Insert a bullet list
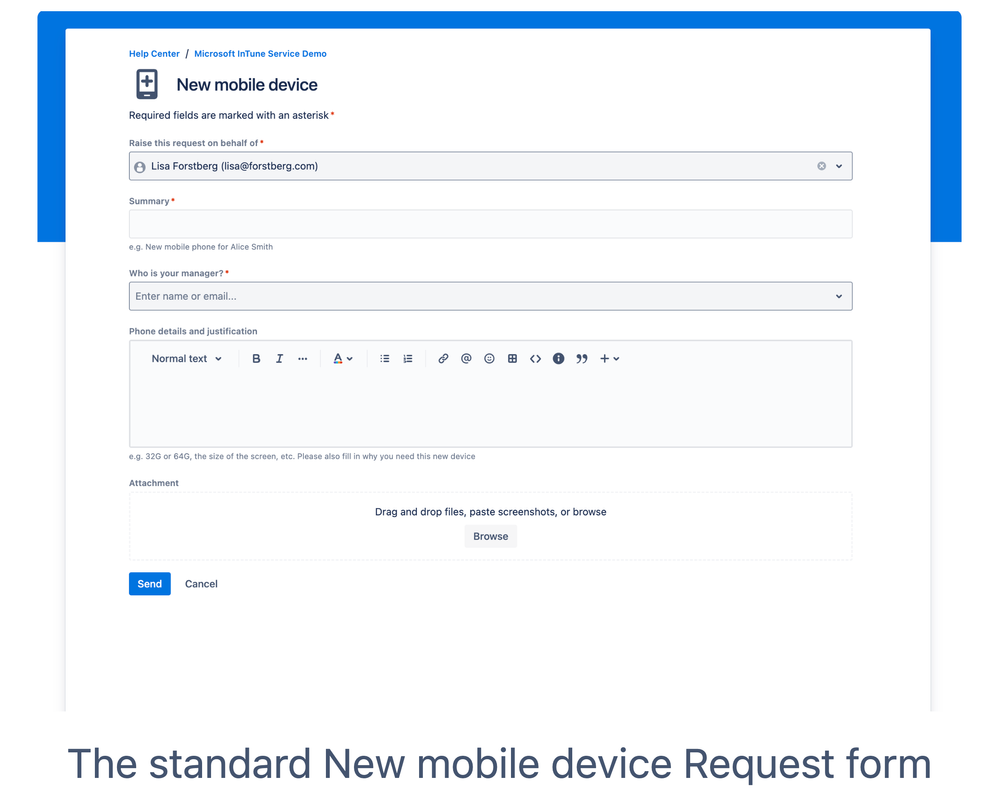 coord(385,358)
